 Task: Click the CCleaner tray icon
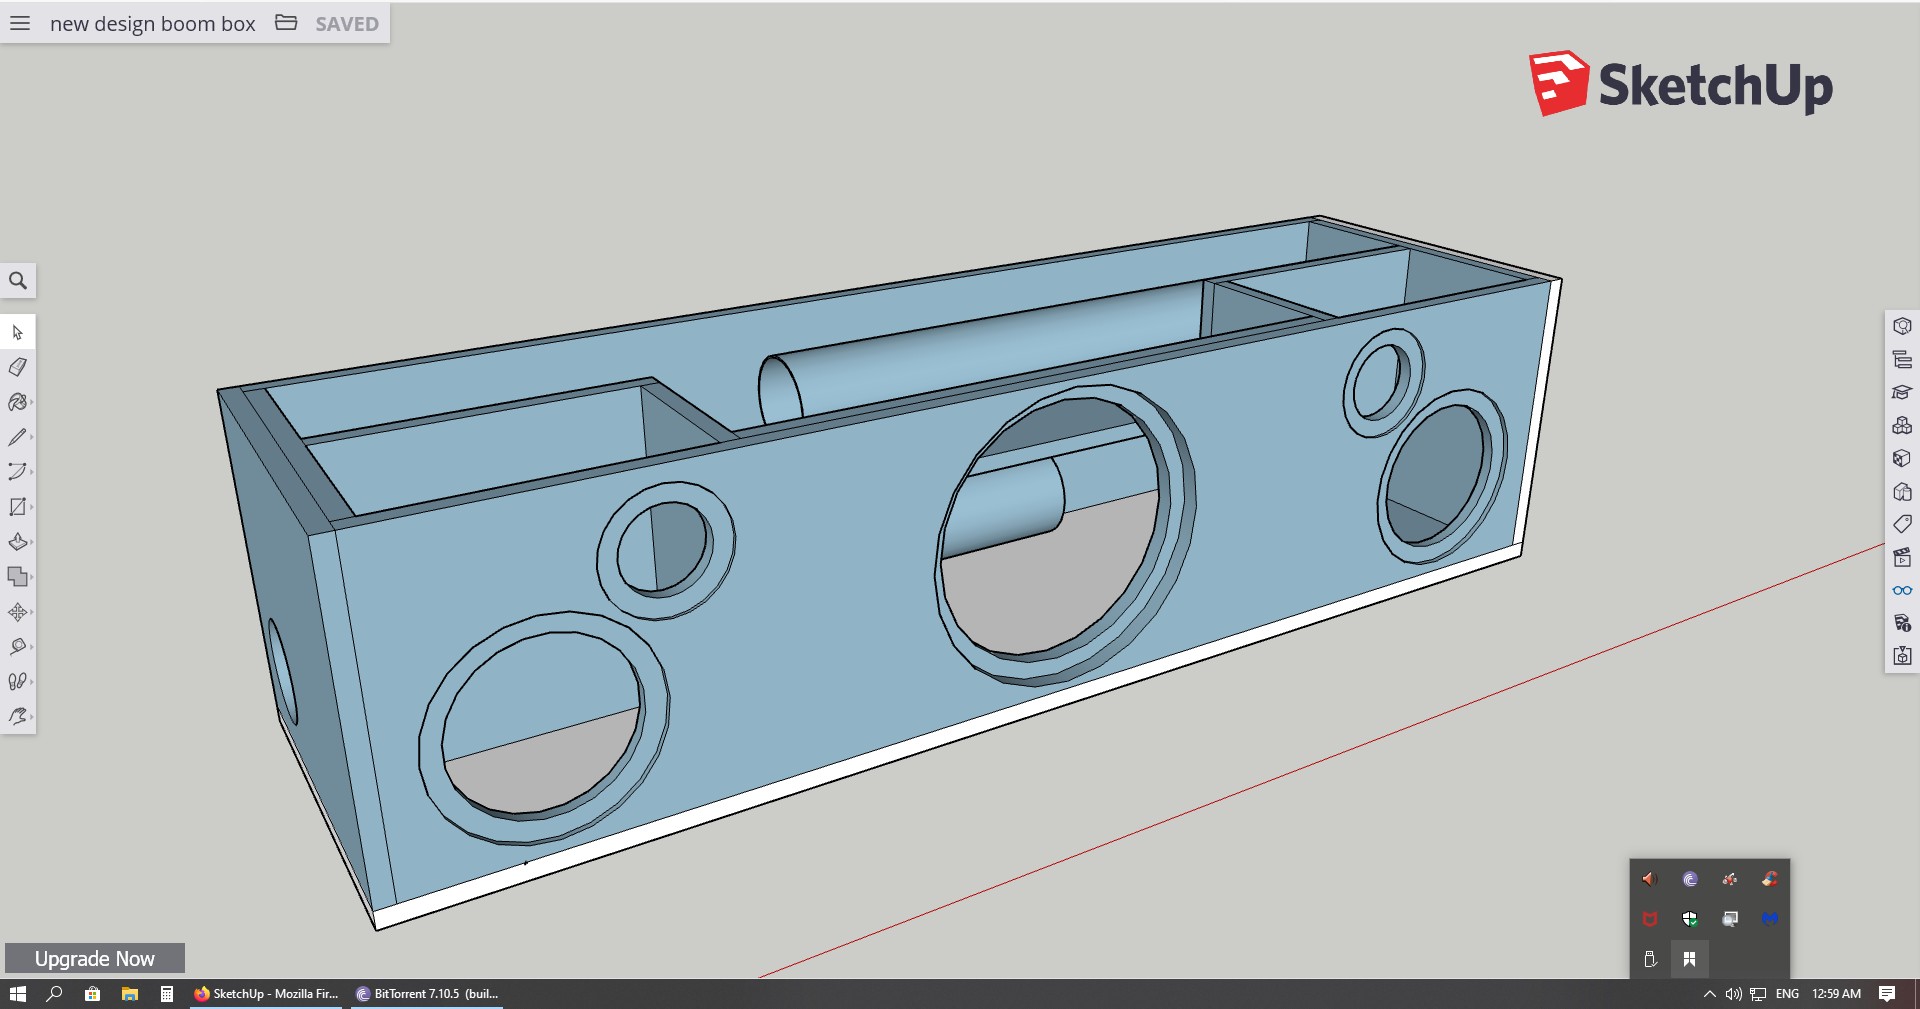pos(1770,879)
